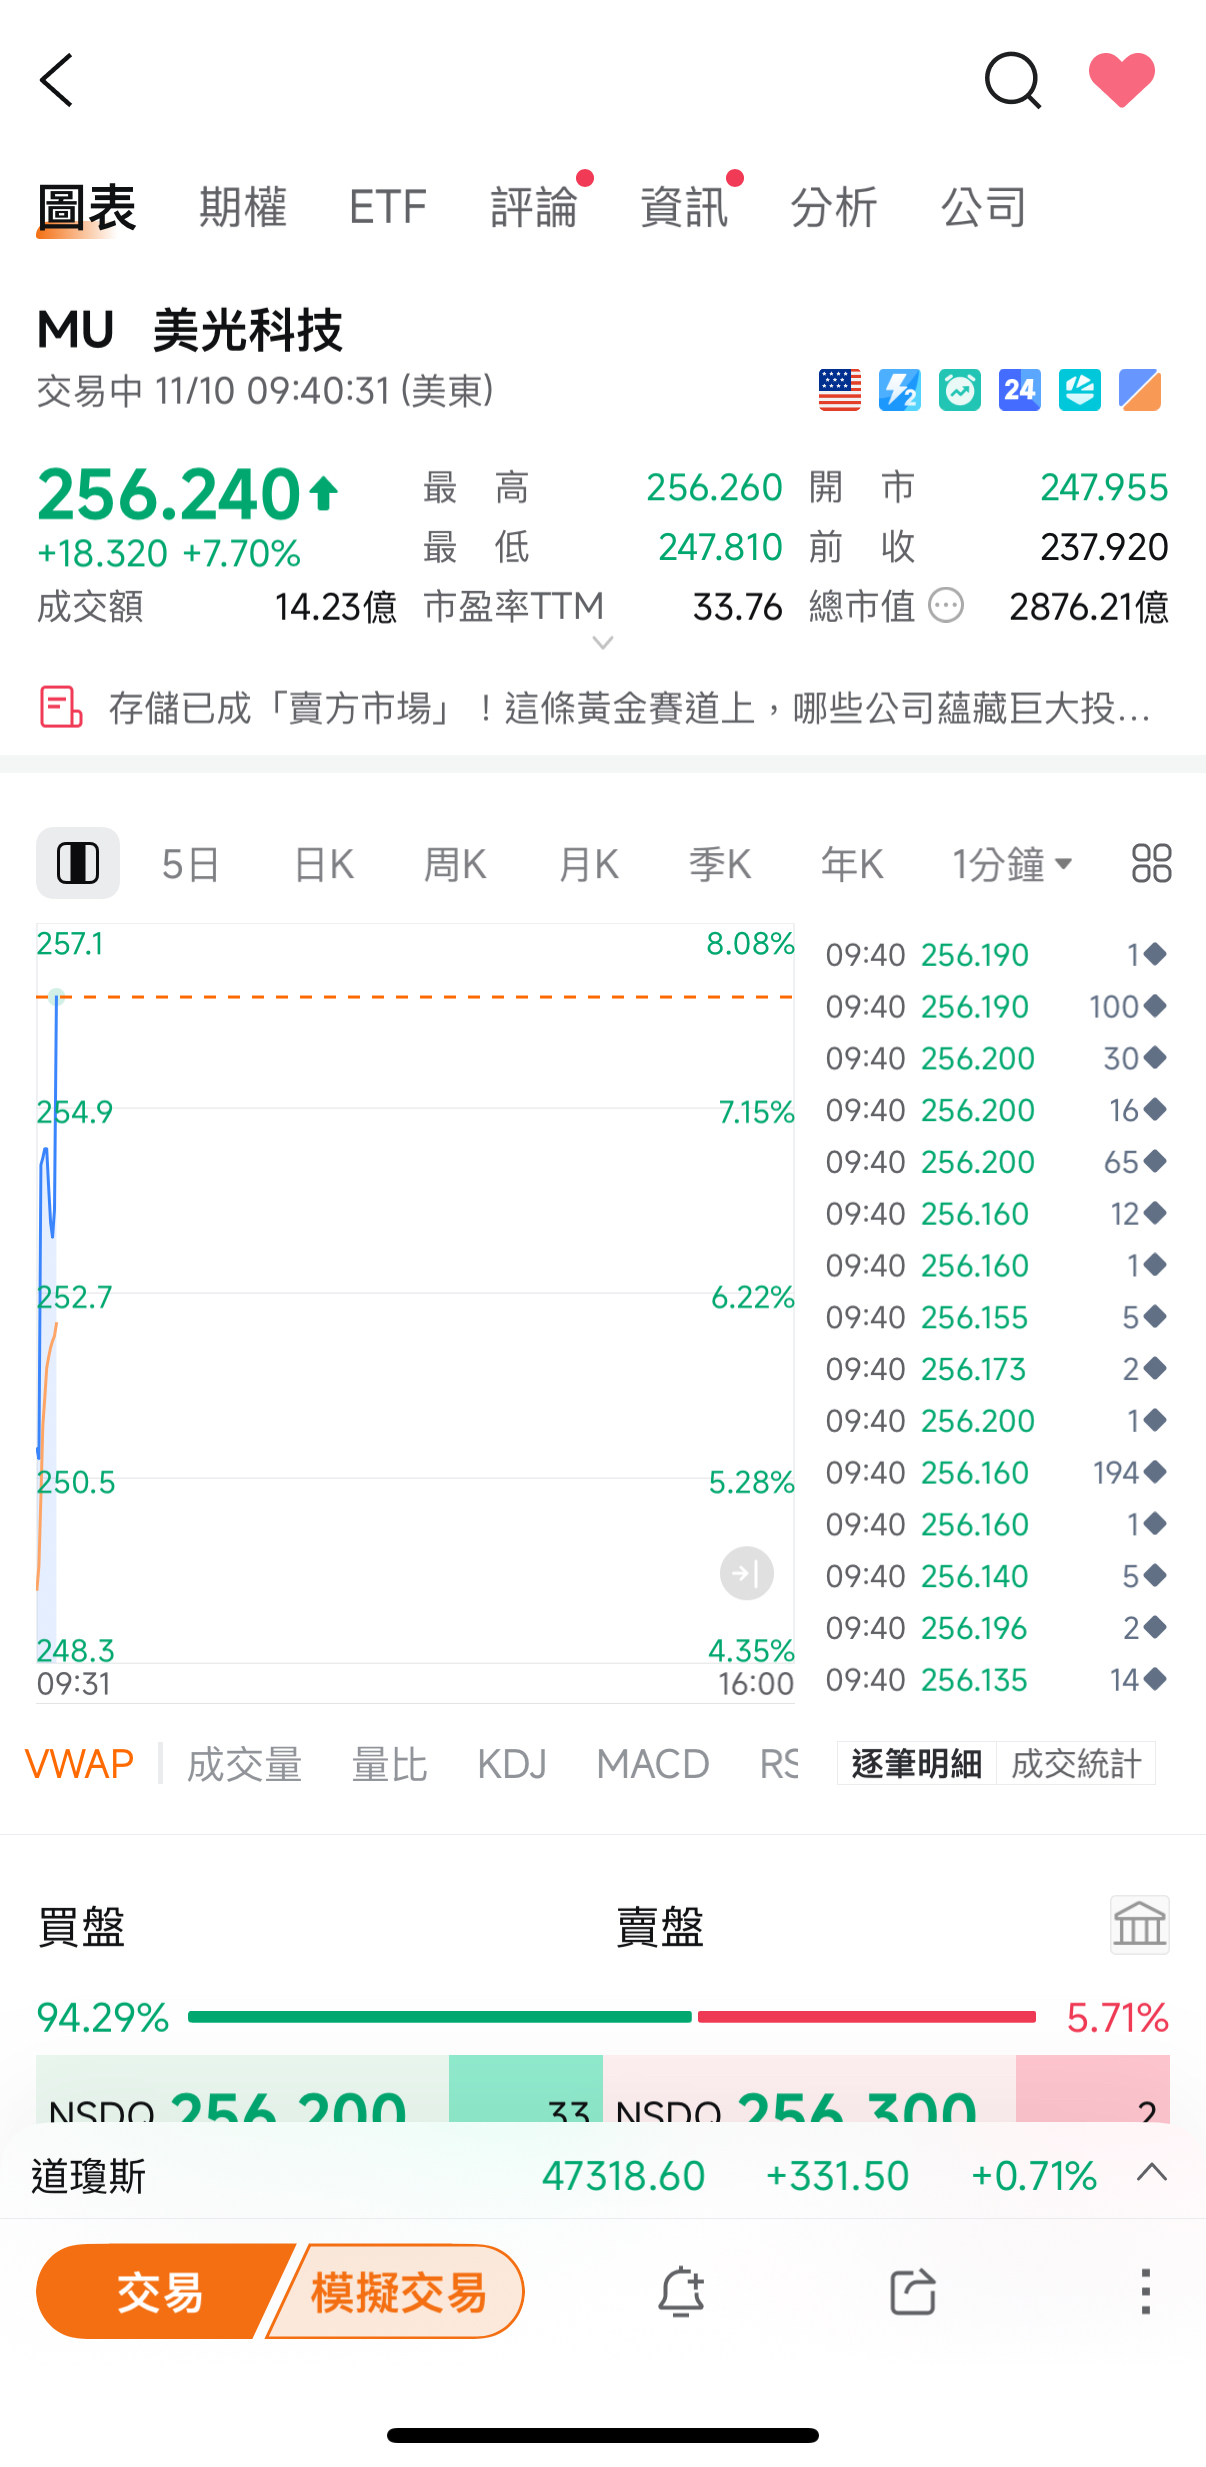This screenshot has width=1206, height=2467.
Task: Open the 評論 tab
Action: click(x=535, y=208)
